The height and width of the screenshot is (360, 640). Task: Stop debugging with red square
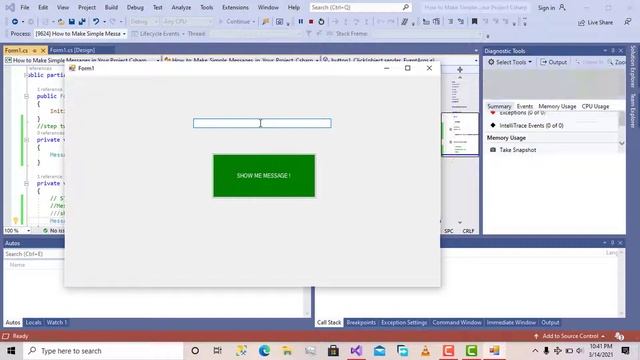(x=311, y=21)
